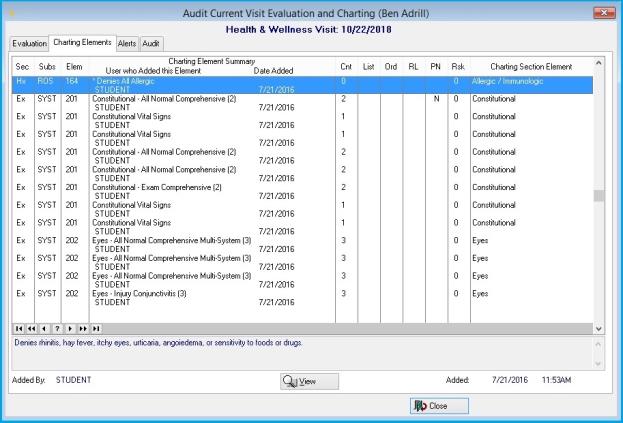Screen dimensions: 623x423
Task: Click the Charting Element Summary header
Action: tap(212, 62)
